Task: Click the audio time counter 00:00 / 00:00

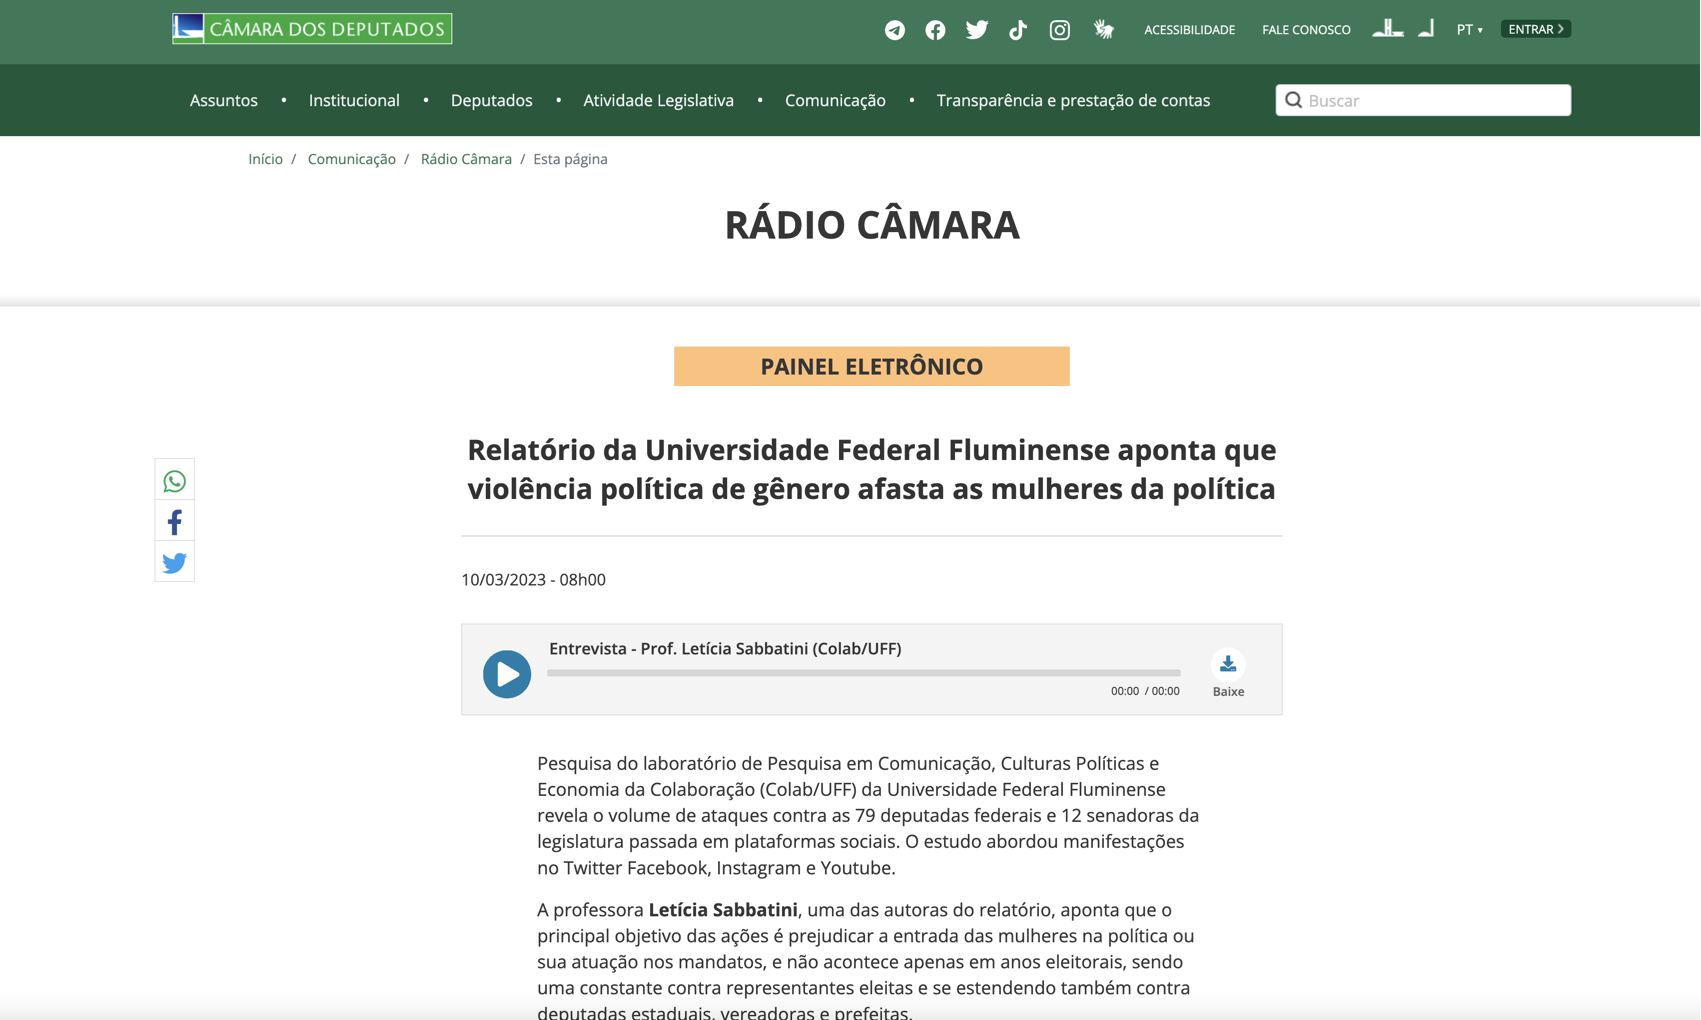Action: click(x=1145, y=691)
